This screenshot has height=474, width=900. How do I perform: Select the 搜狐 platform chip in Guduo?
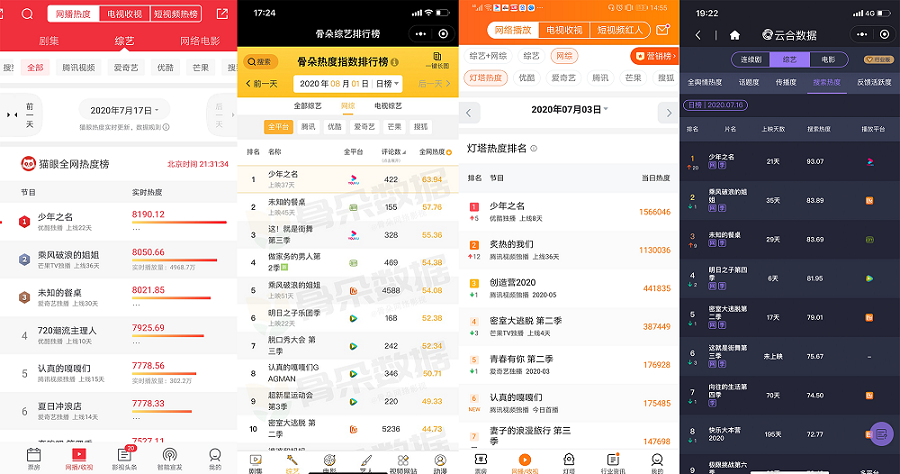421,127
